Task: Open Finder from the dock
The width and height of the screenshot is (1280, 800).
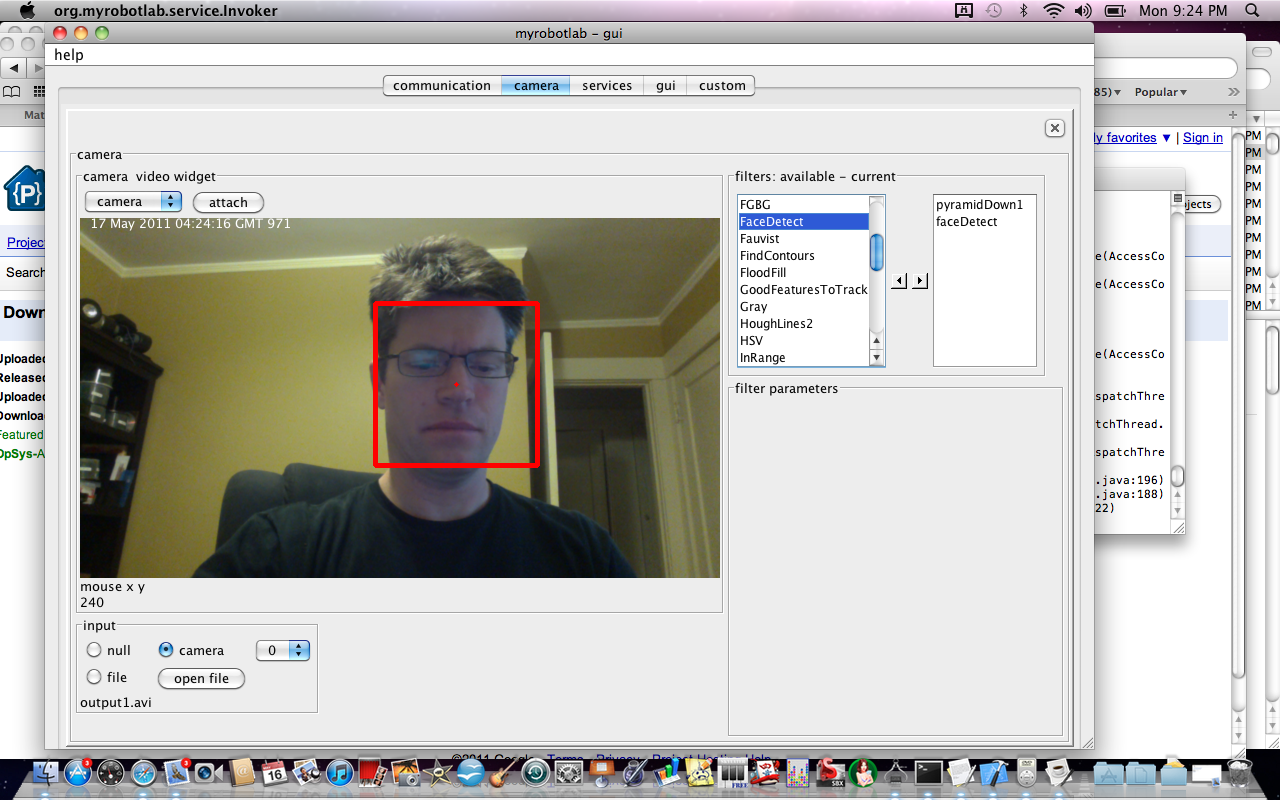Action: click(45, 773)
